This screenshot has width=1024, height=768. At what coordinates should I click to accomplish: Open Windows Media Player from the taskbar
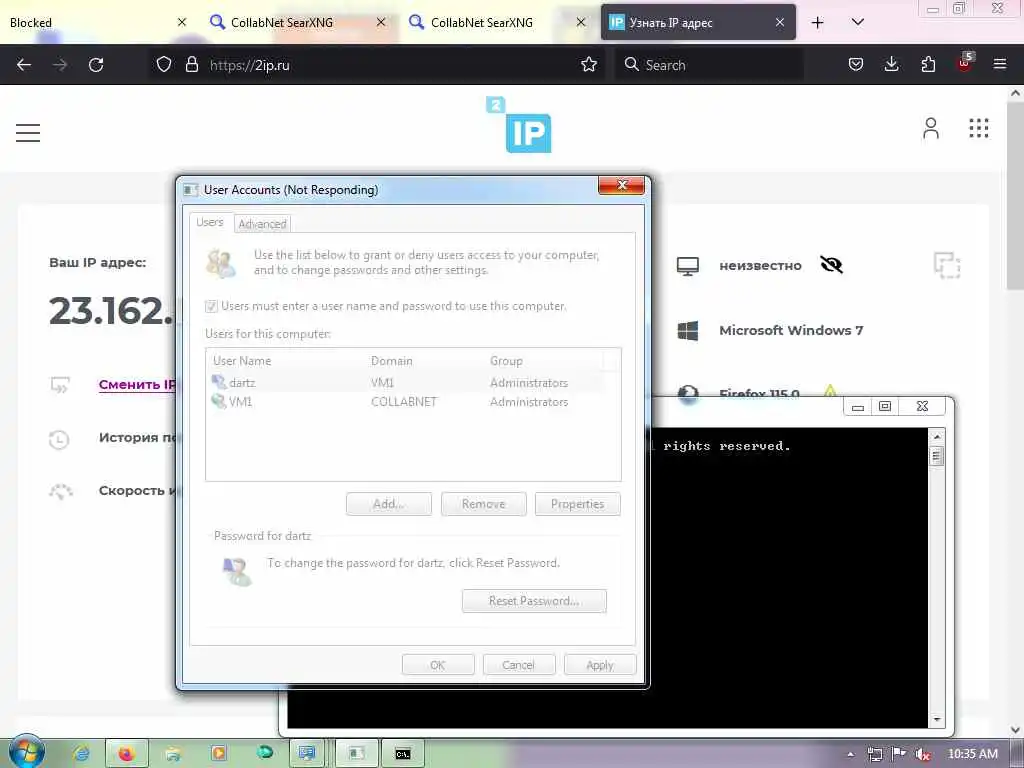click(x=218, y=754)
